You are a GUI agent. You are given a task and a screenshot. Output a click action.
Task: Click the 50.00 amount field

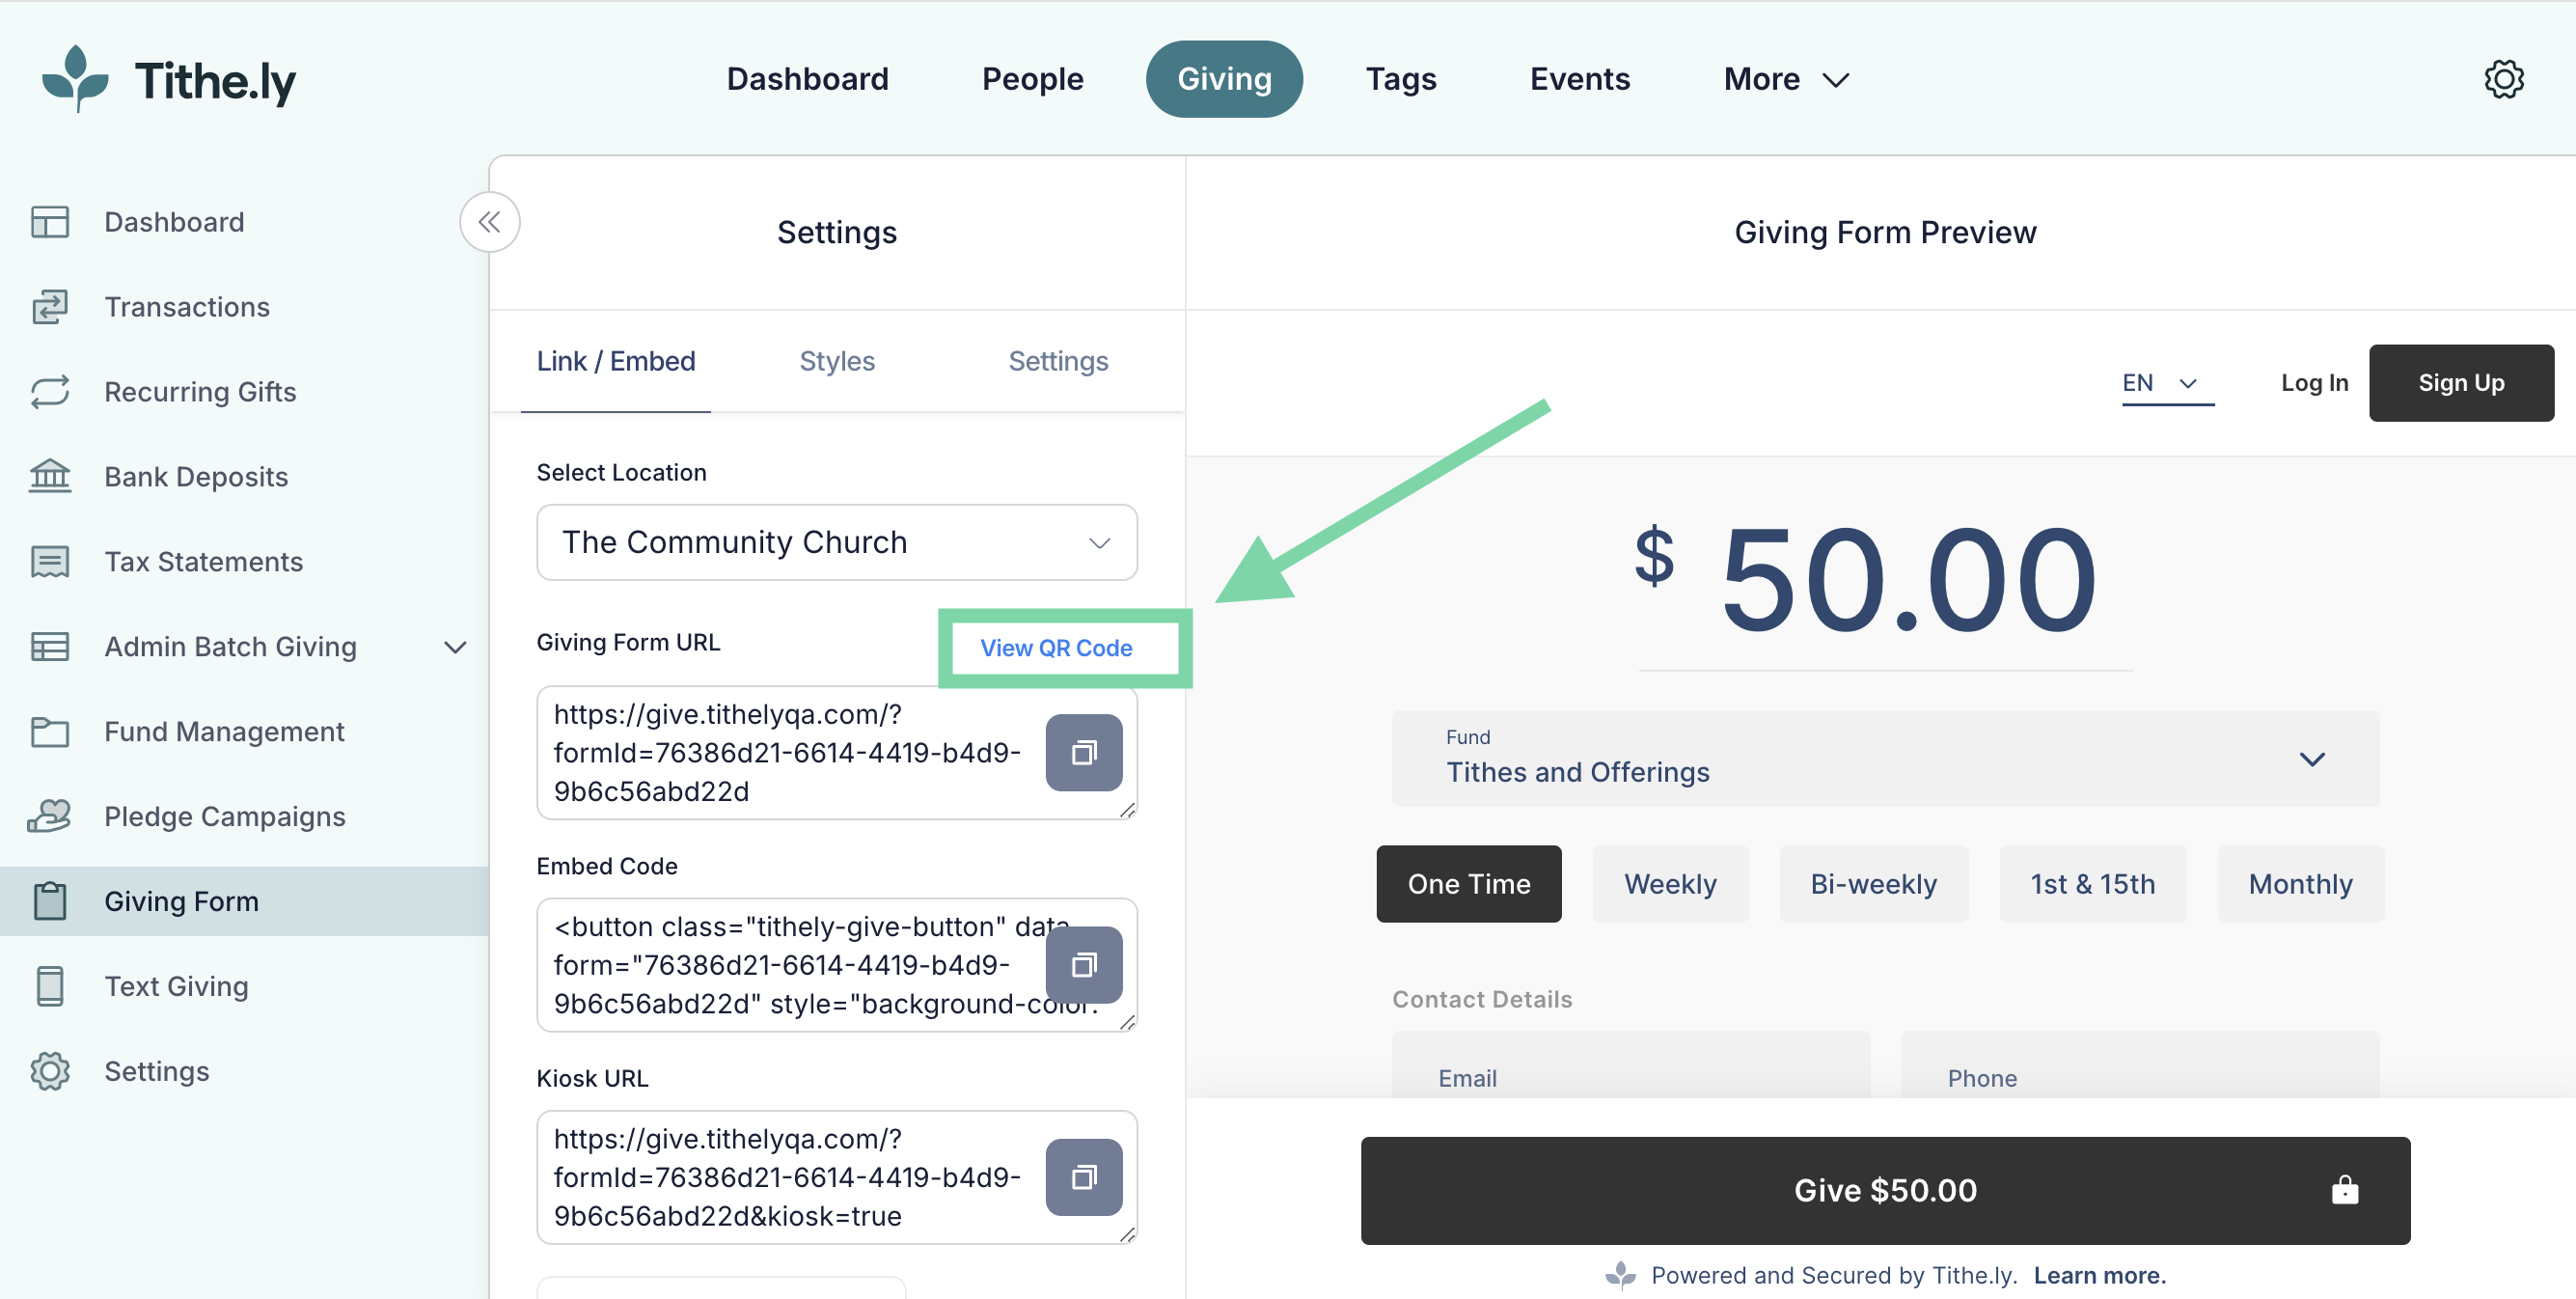click(1907, 580)
